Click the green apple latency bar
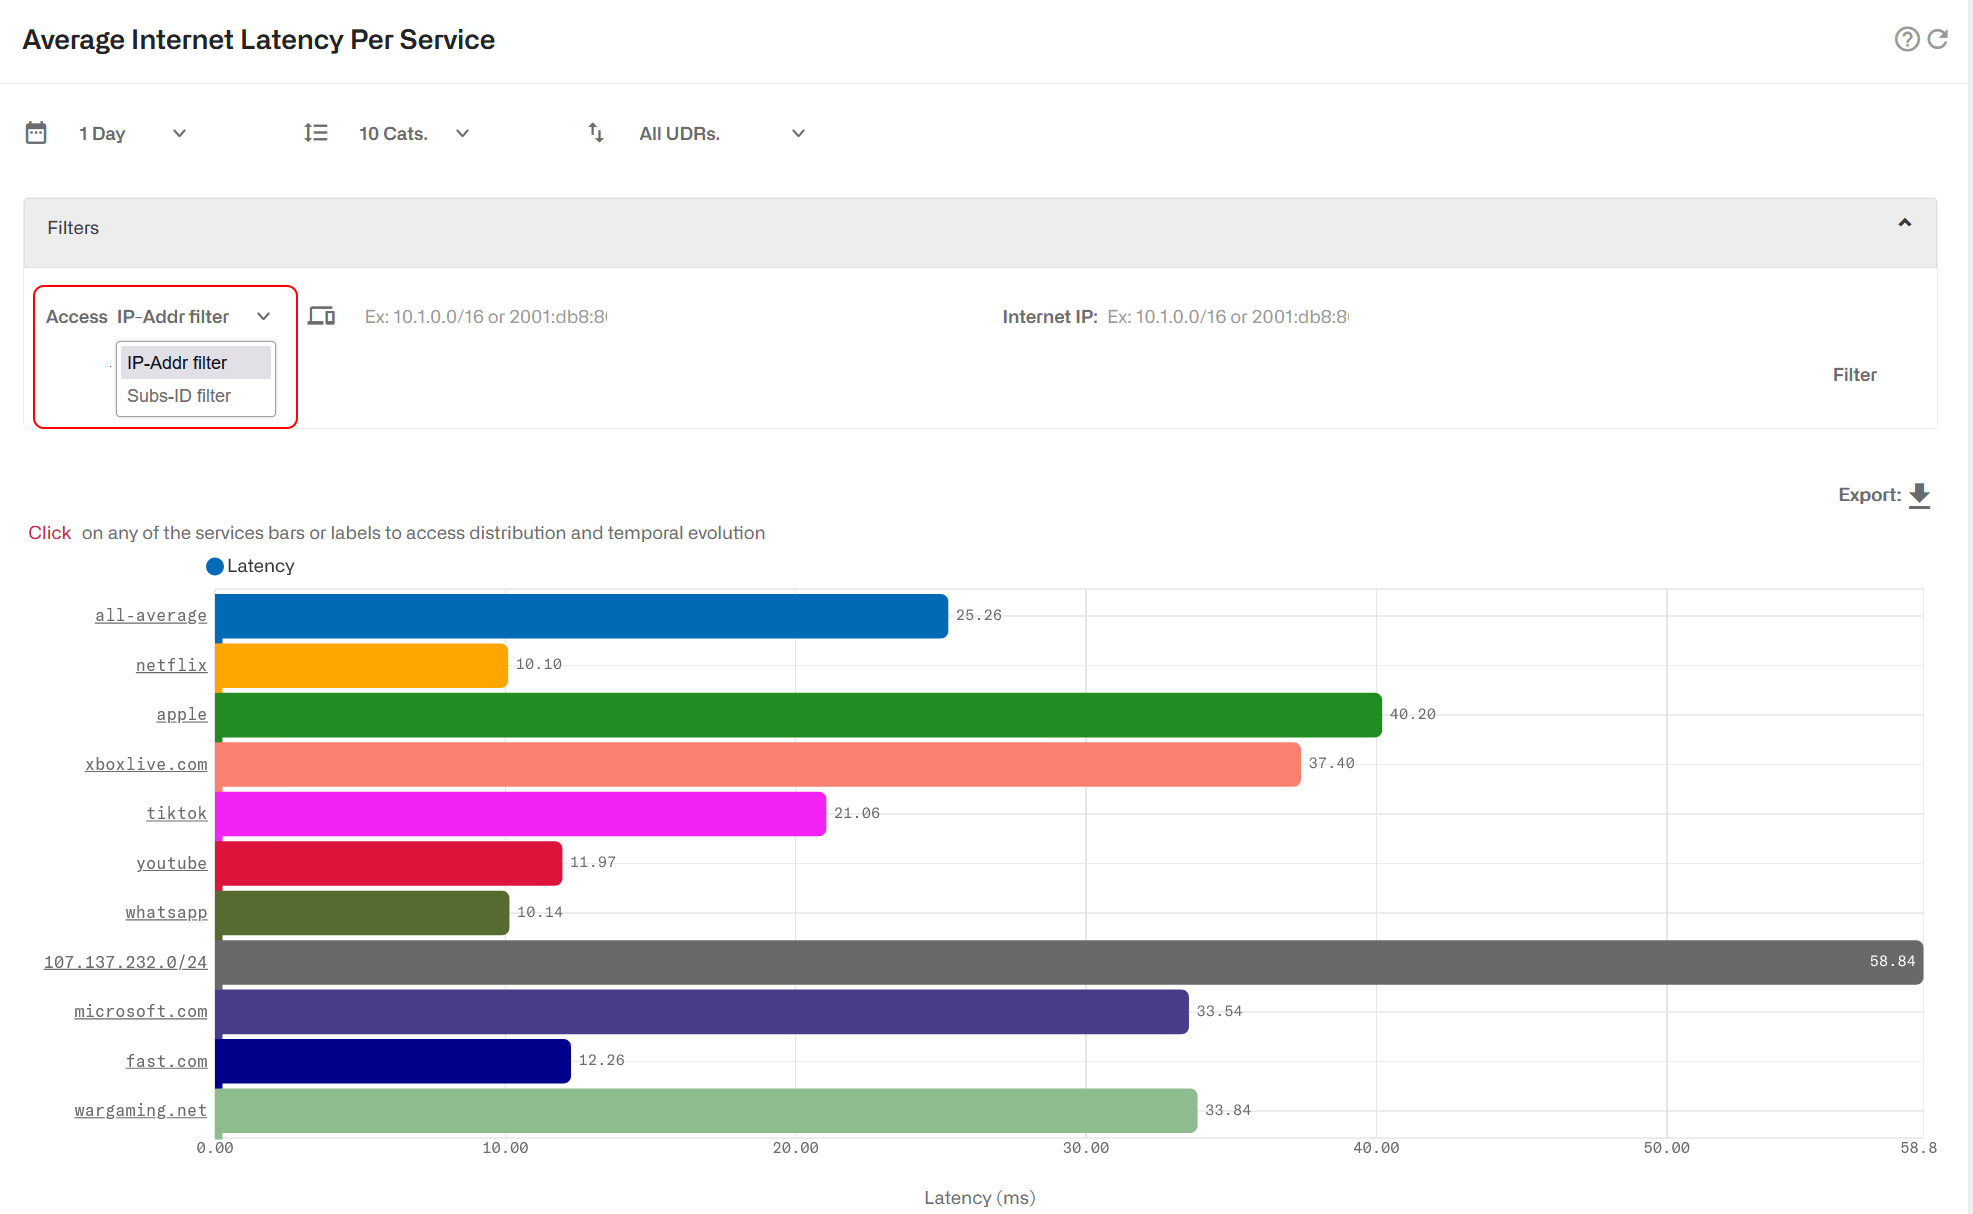1973x1214 pixels. [798, 715]
